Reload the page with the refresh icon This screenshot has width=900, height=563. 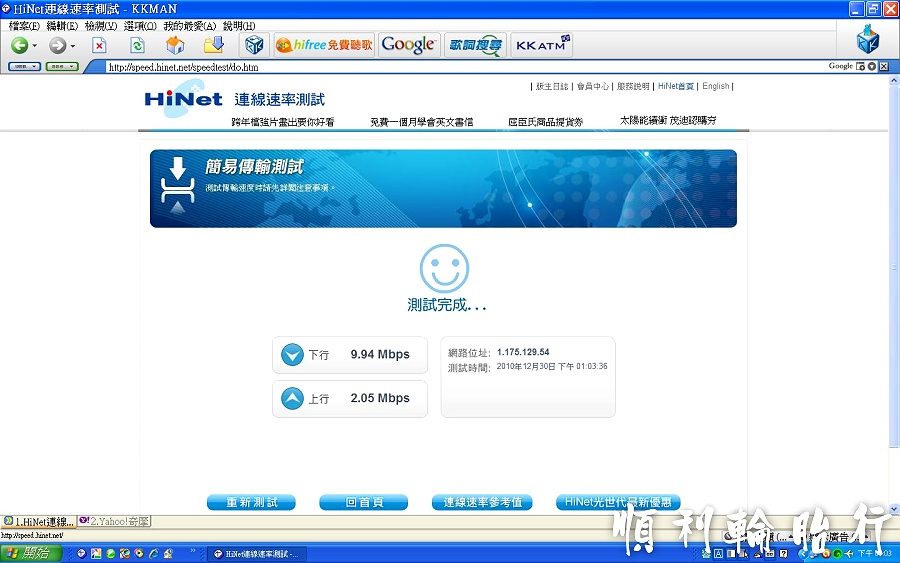coord(137,45)
